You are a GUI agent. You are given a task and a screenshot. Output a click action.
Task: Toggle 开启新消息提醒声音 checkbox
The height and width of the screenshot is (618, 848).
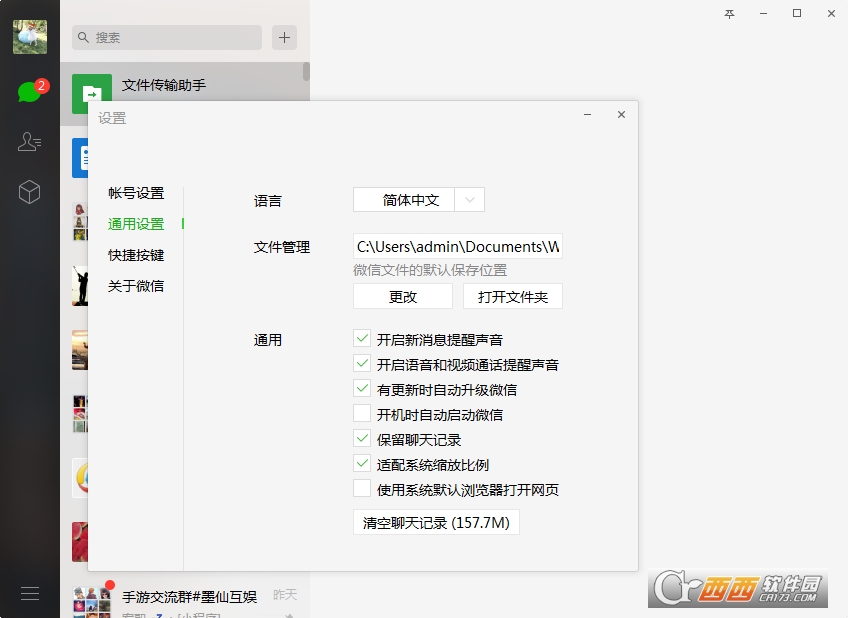click(362, 338)
